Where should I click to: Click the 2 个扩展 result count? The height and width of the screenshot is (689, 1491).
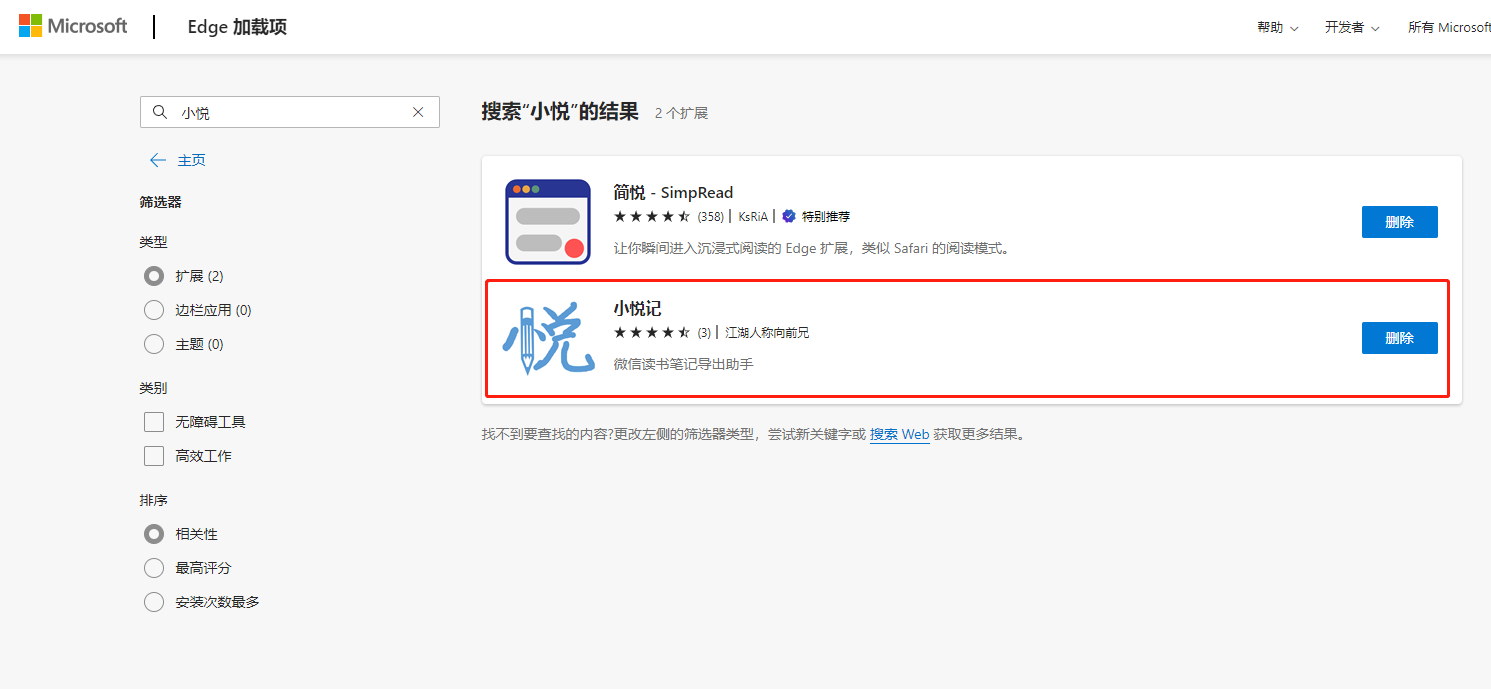pyautogui.click(x=681, y=113)
